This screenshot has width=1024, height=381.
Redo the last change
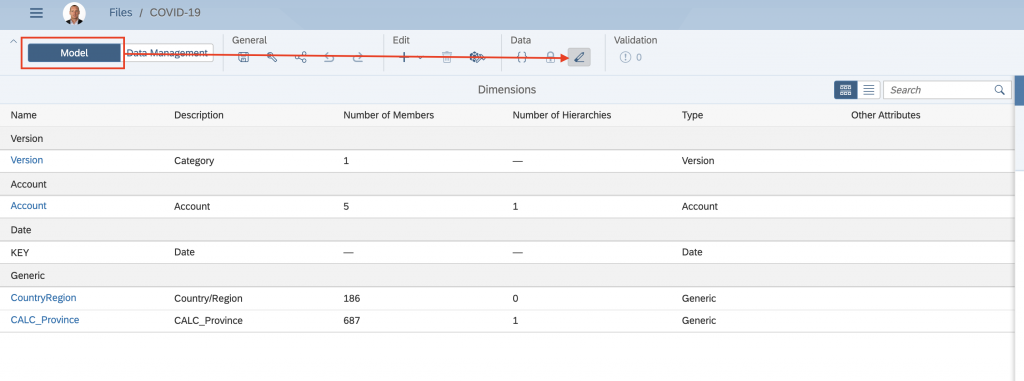click(x=358, y=58)
